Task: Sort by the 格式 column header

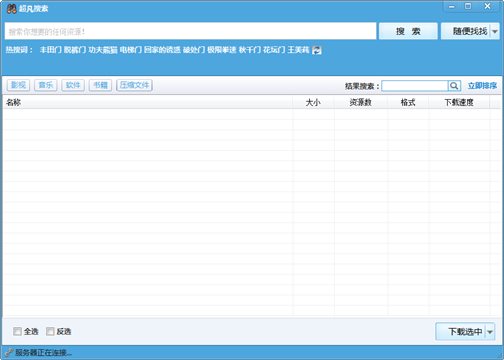Action: coord(408,102)
